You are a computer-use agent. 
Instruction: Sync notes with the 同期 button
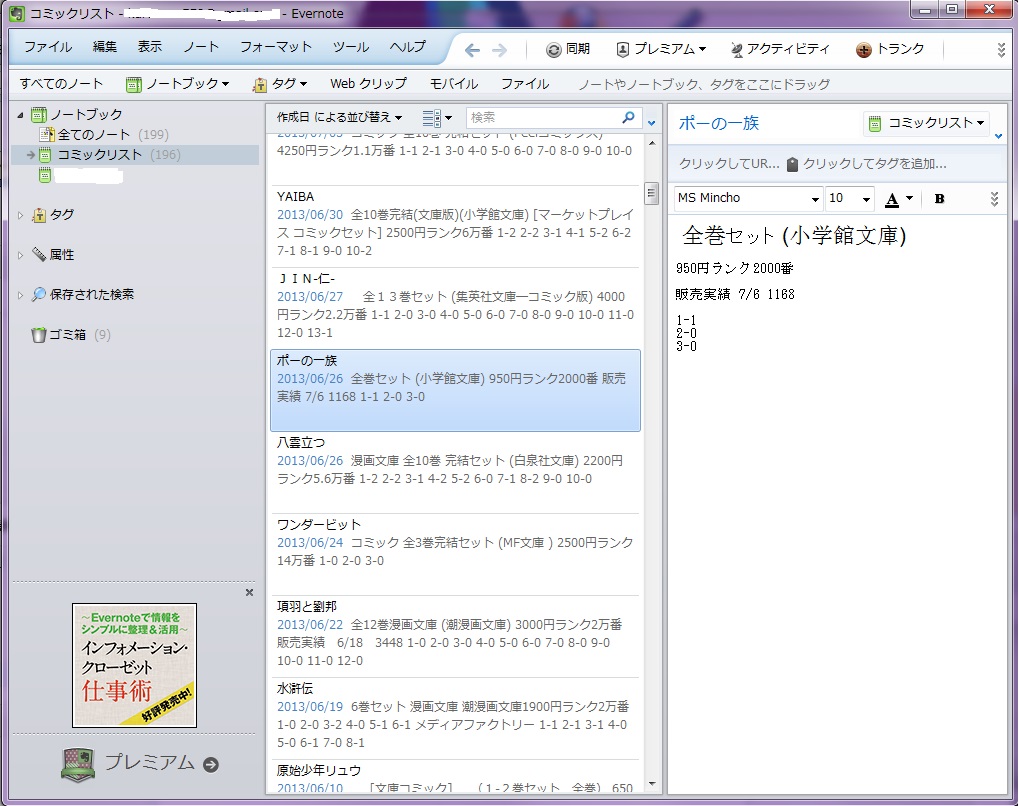[568, 49]
